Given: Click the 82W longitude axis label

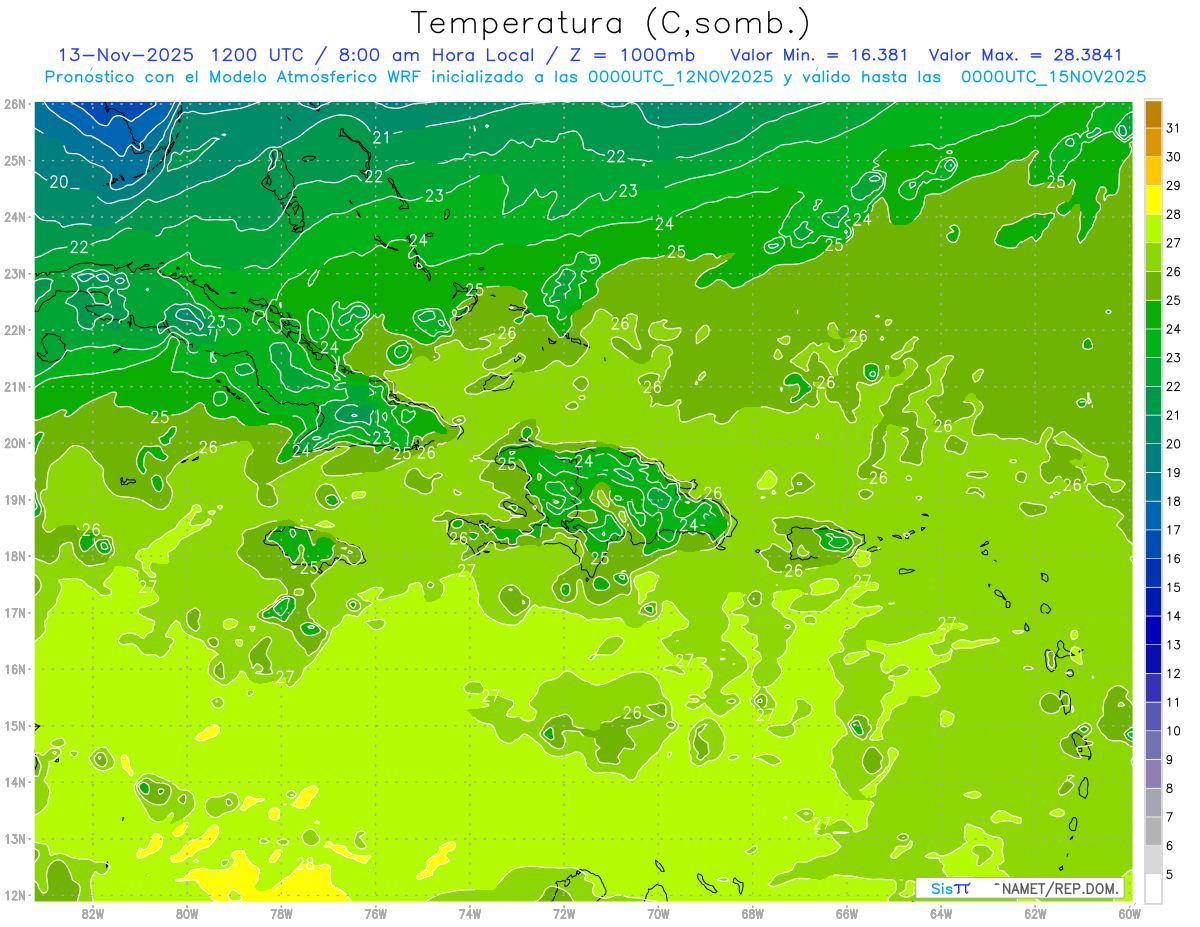Looking at the screenshot, I should [x=93, y=913].
